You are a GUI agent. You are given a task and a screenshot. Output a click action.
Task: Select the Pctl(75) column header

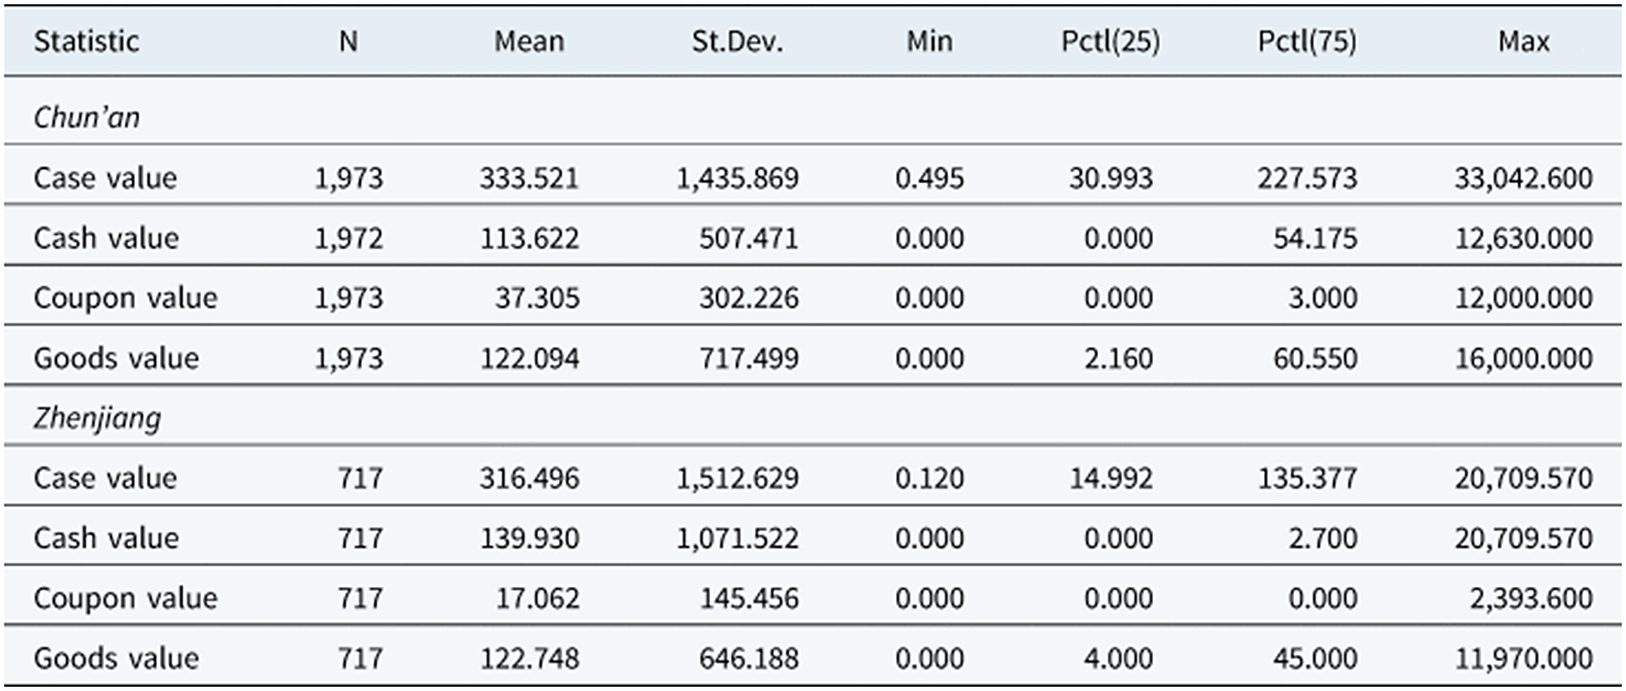[1307, 42]
